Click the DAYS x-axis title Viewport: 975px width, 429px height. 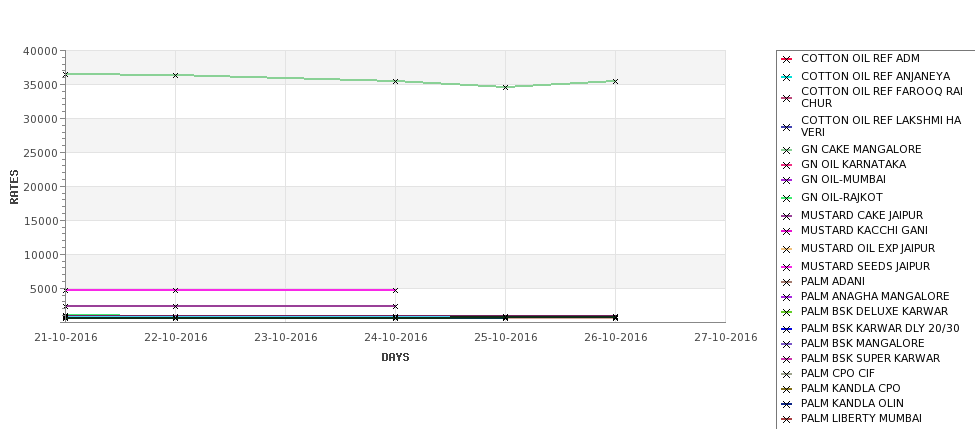click(395, 358)
